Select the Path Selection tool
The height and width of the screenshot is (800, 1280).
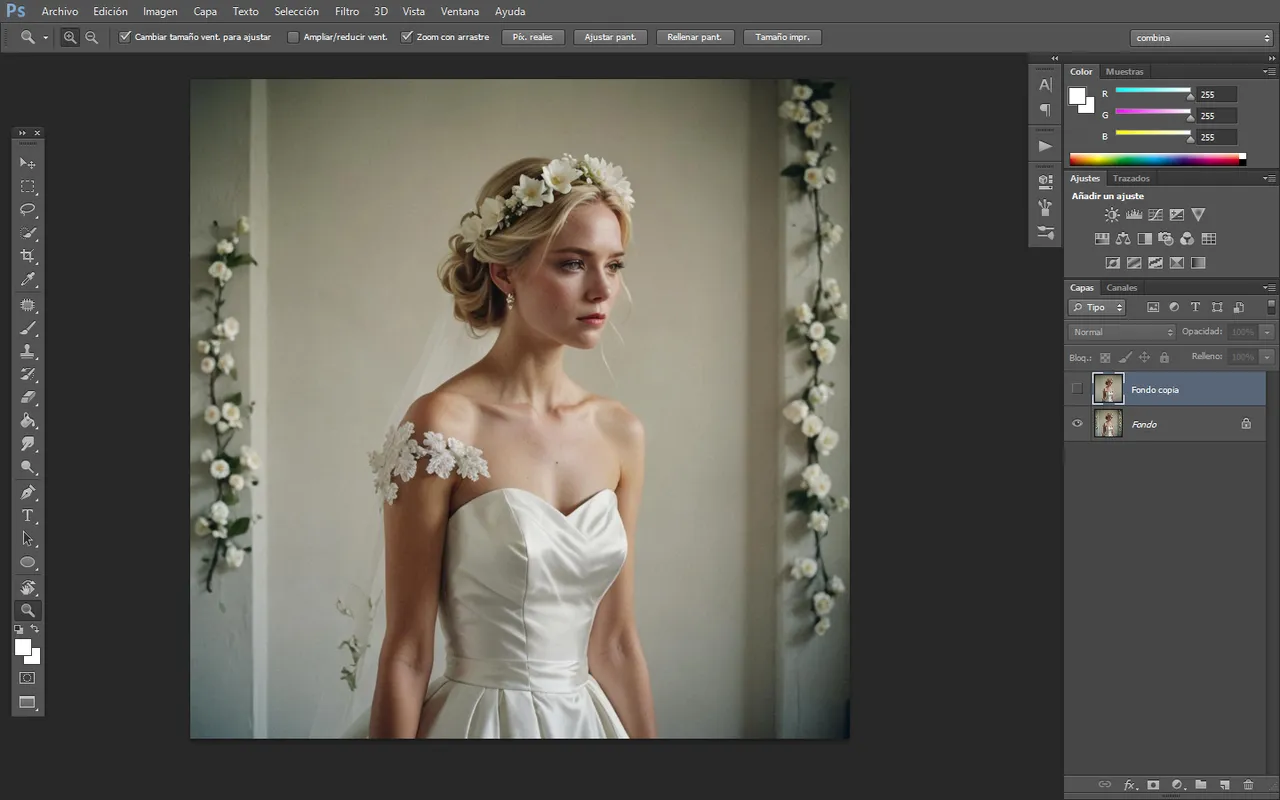tap(28, 538)
